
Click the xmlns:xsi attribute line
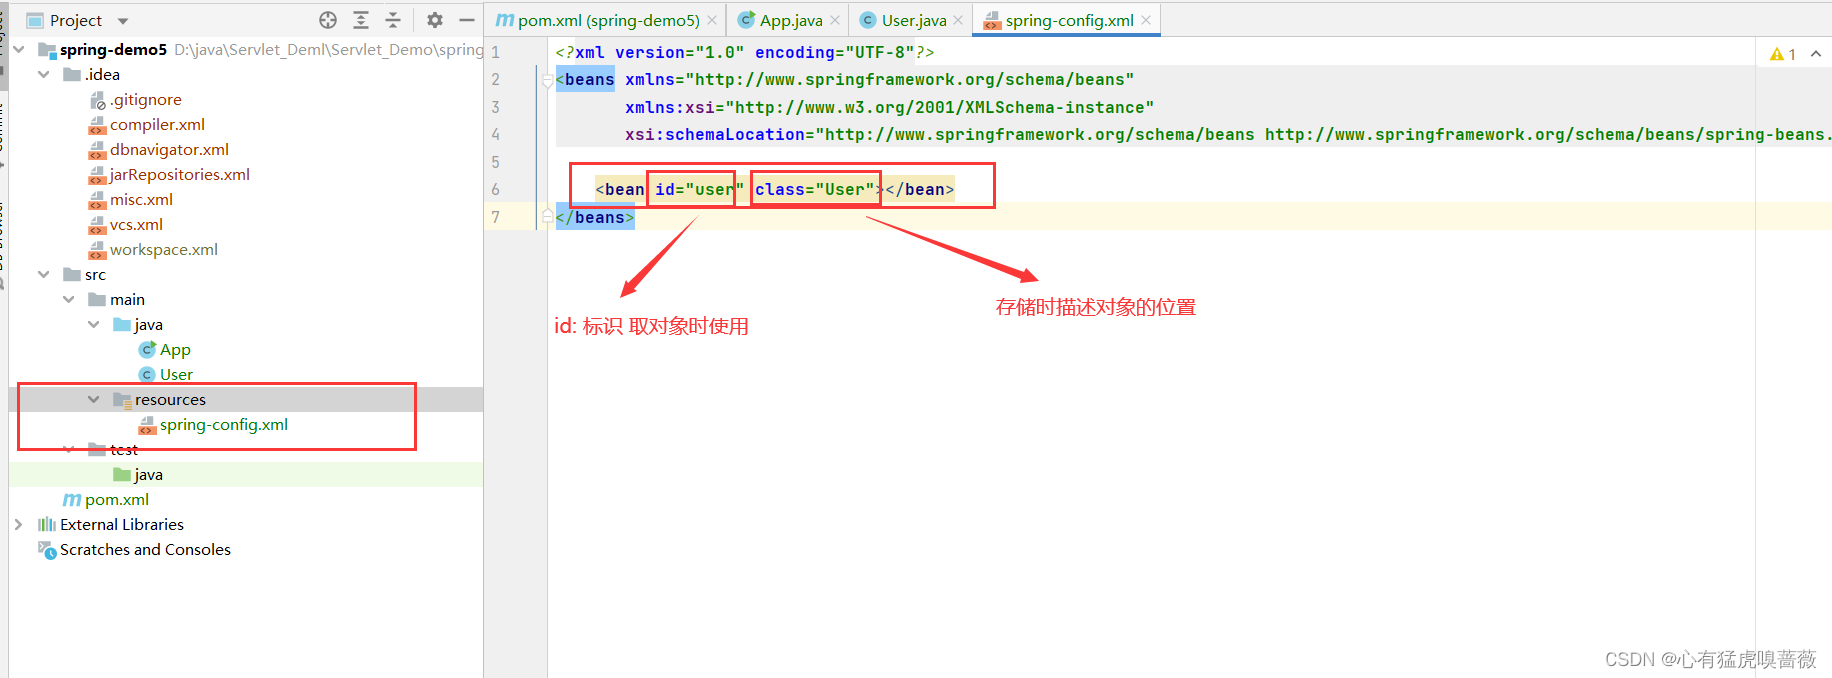pyautogui.click(x=890, y=107)
